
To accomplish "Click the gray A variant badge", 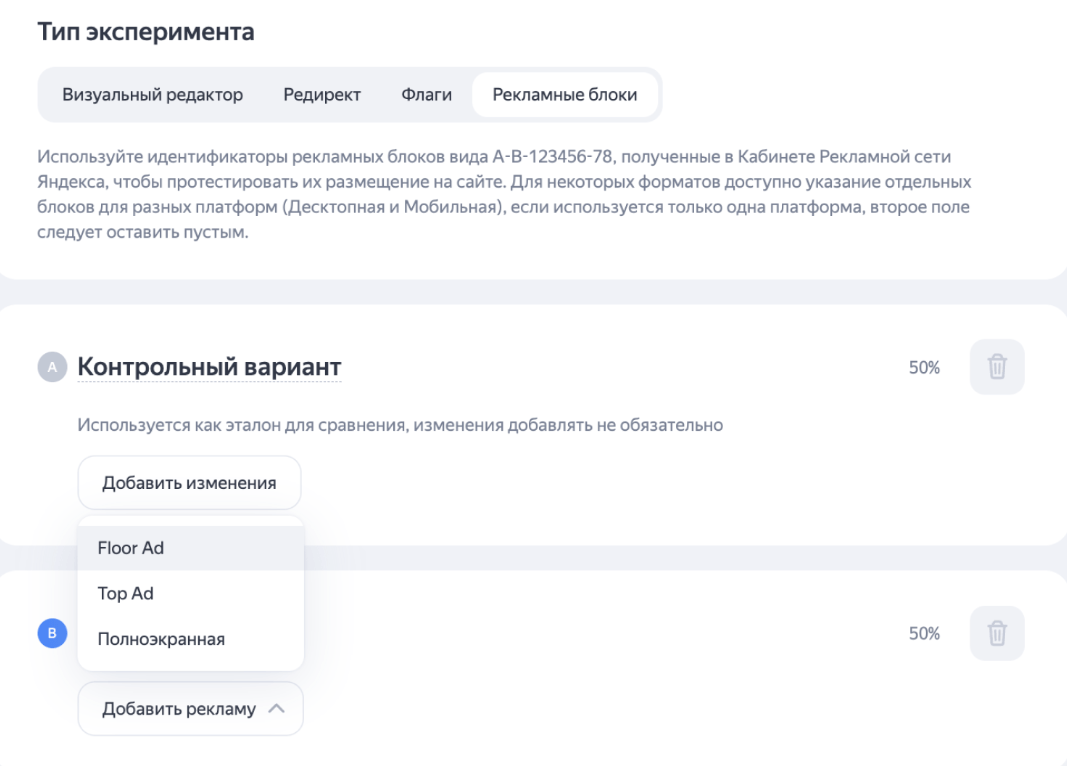I will click(51, 368).
